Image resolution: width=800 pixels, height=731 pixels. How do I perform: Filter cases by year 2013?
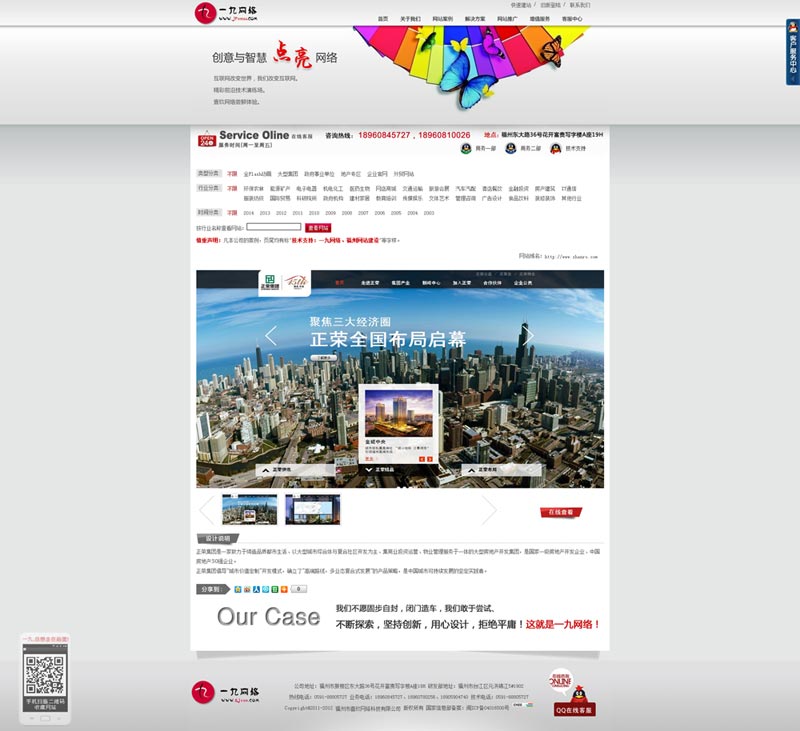(x=265, y=213)
